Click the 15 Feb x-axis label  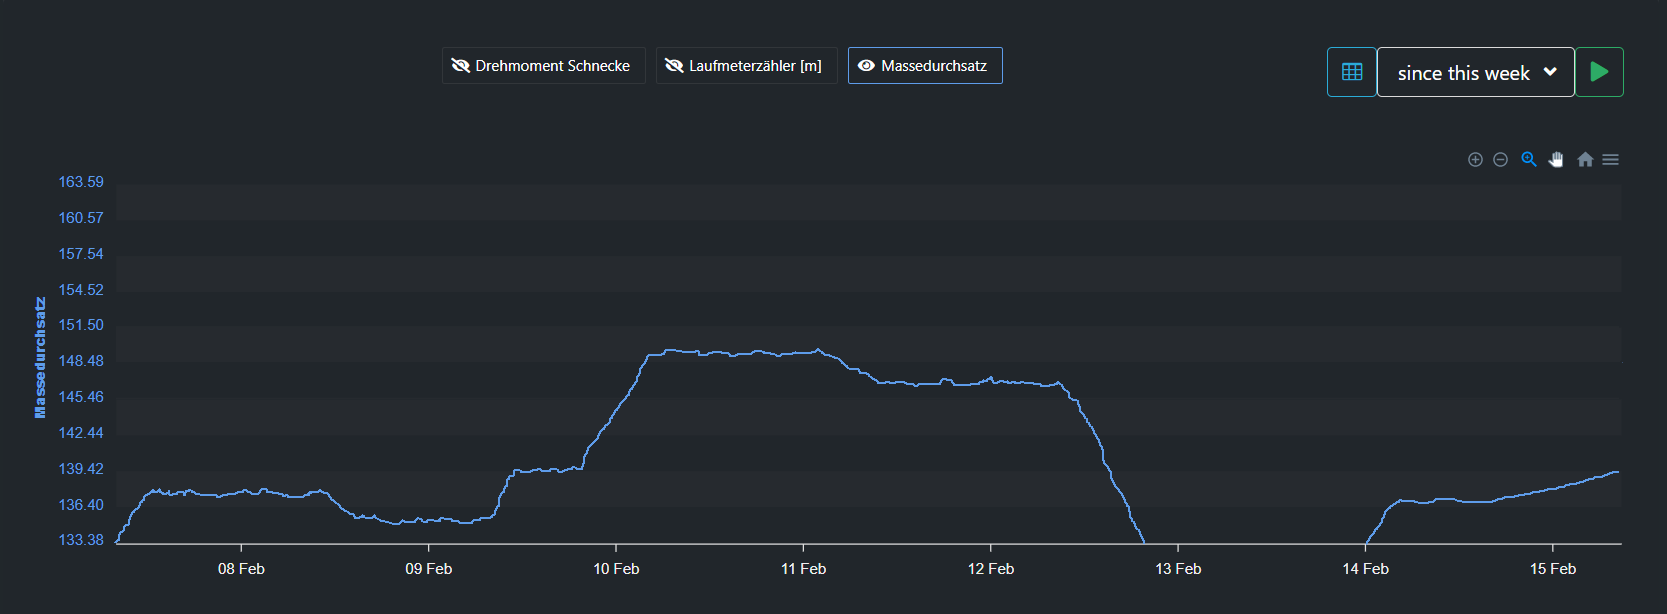click(1552, 569)
